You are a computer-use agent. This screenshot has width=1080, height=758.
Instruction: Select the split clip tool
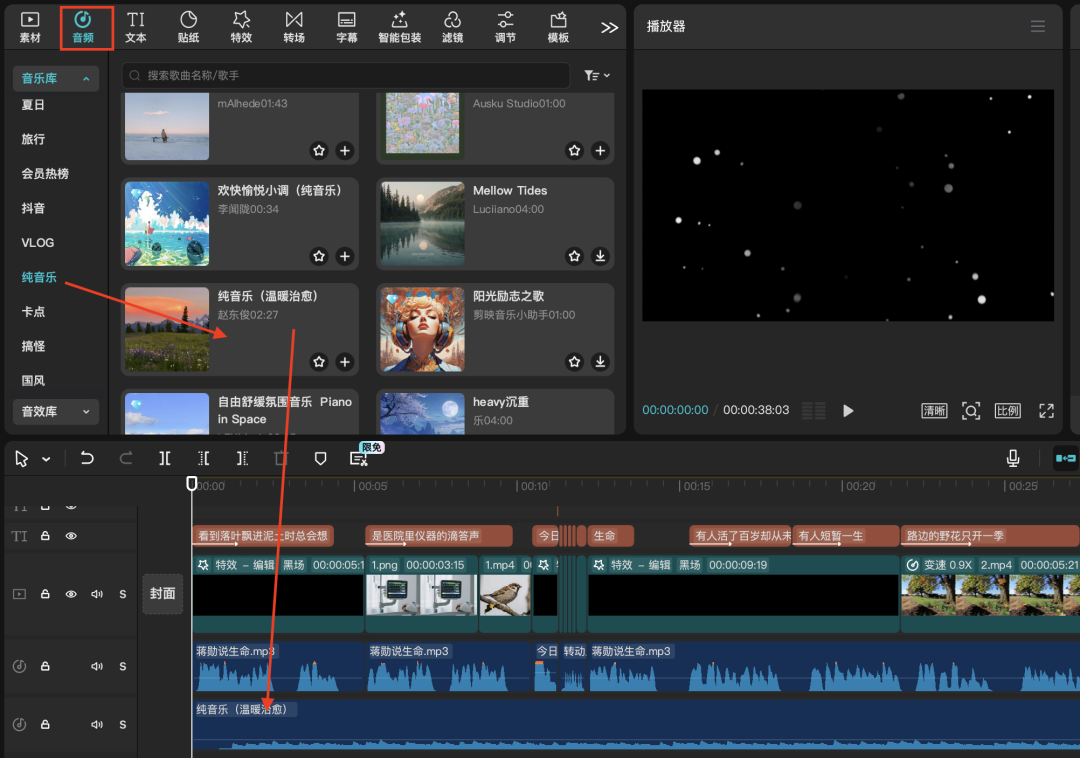pyautogui.click(x=165, y=458)
